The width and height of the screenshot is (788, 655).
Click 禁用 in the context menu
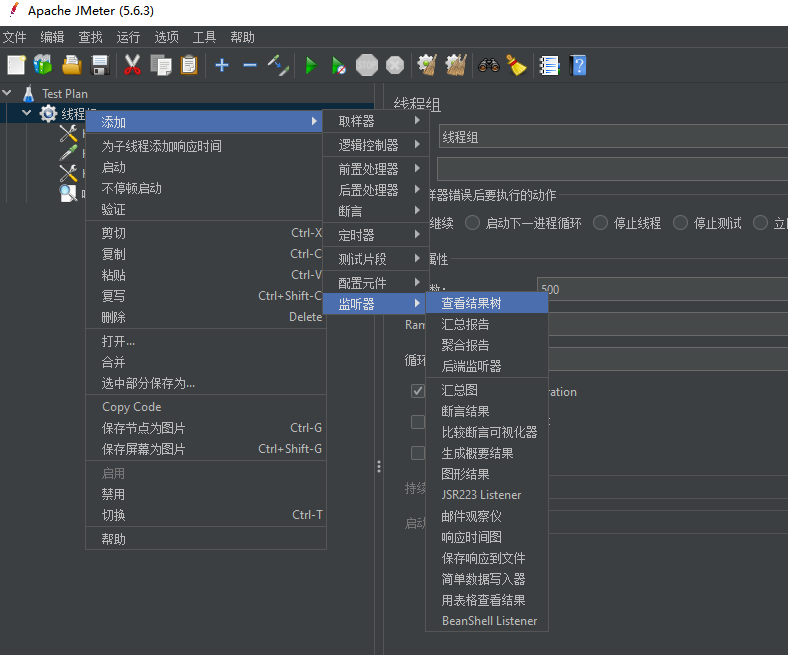pyautogui.click(x=113, y=494)
